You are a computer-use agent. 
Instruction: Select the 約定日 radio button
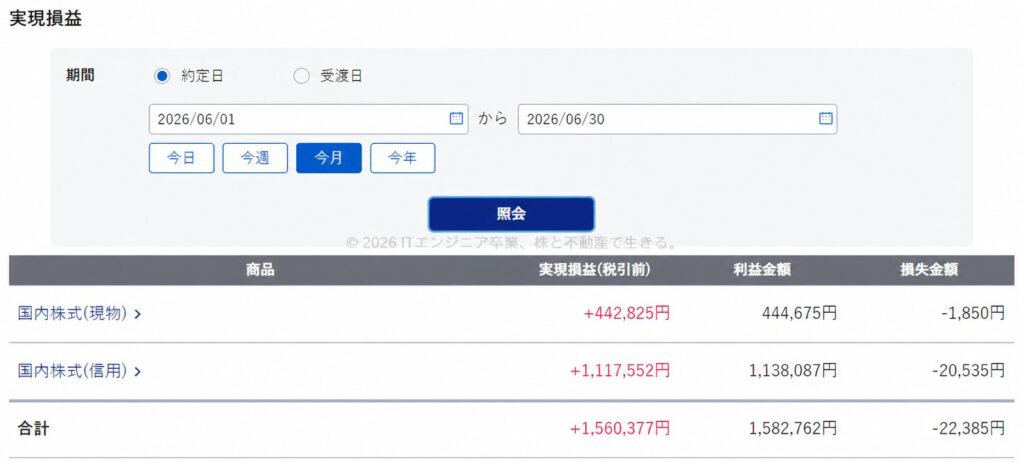(161, 76)
